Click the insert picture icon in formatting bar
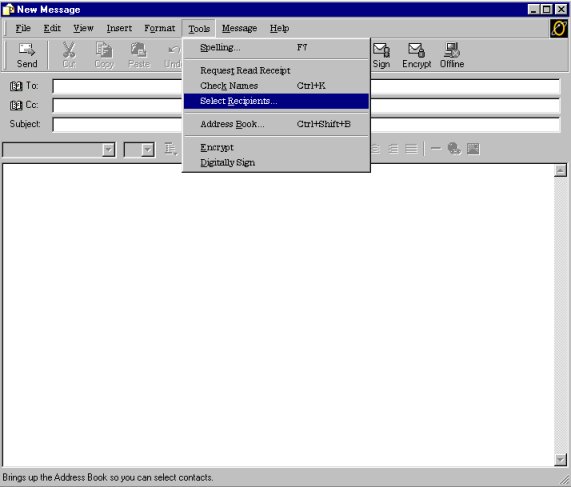 coord(473,149)
